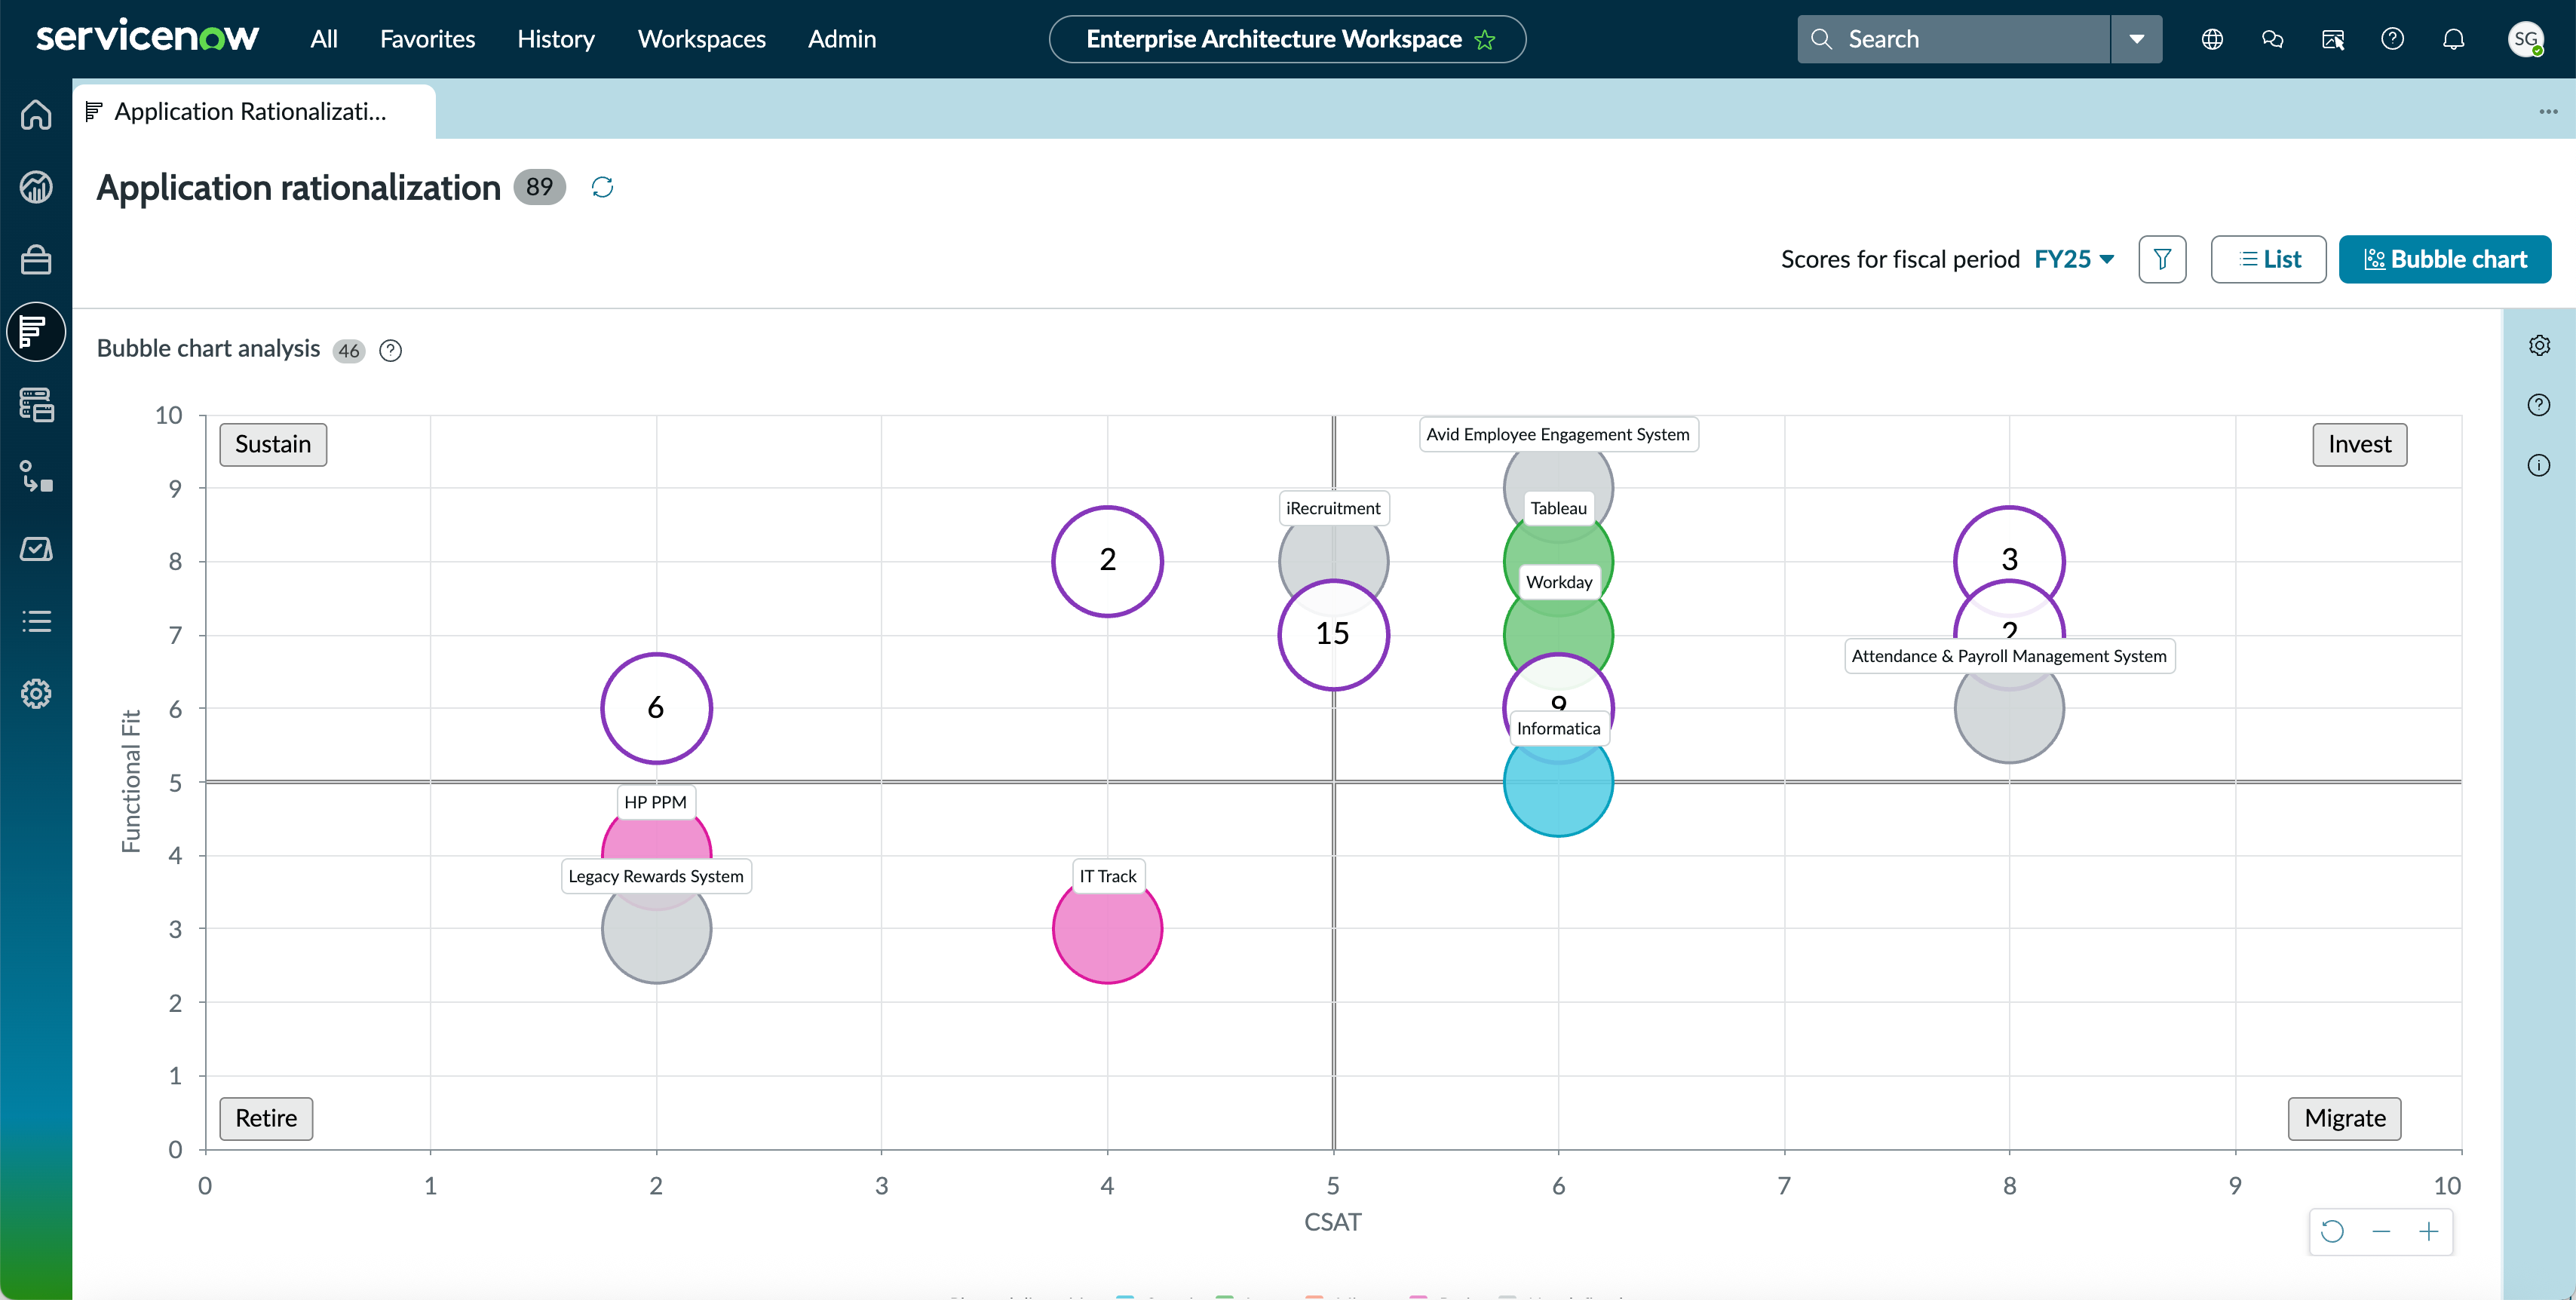2576x1300 pixels.
Task: Click the refresh icon beside the count badge
Action: point(602,187)
